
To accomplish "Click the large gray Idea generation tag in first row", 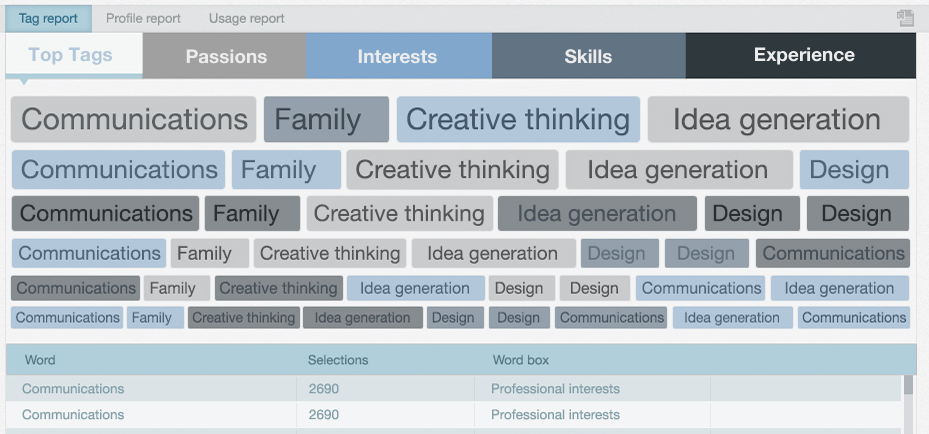I will coord(778,119).
